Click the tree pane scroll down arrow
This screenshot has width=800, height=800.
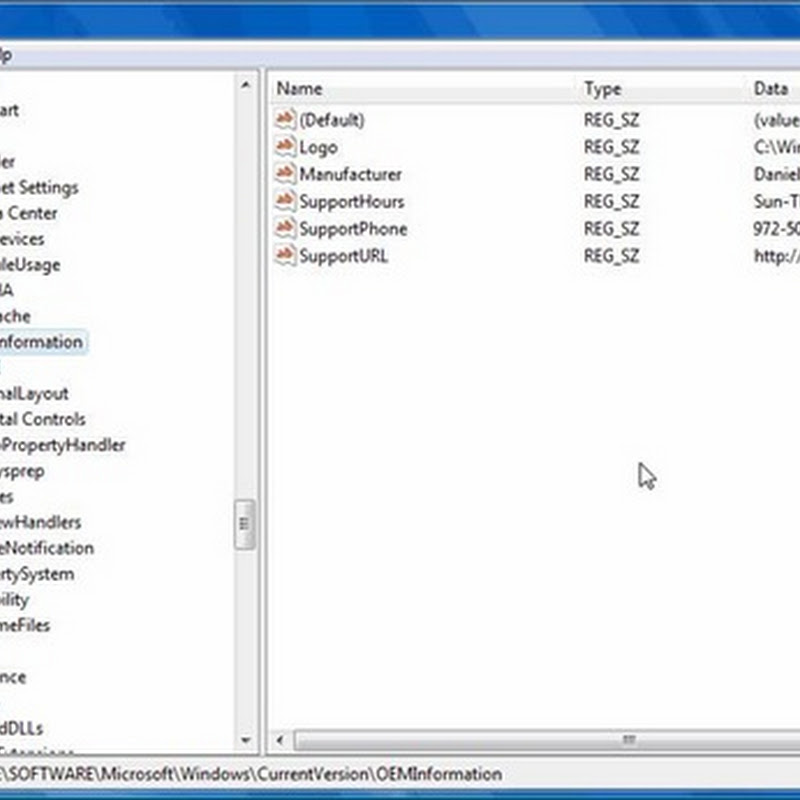tap(245, 740)
